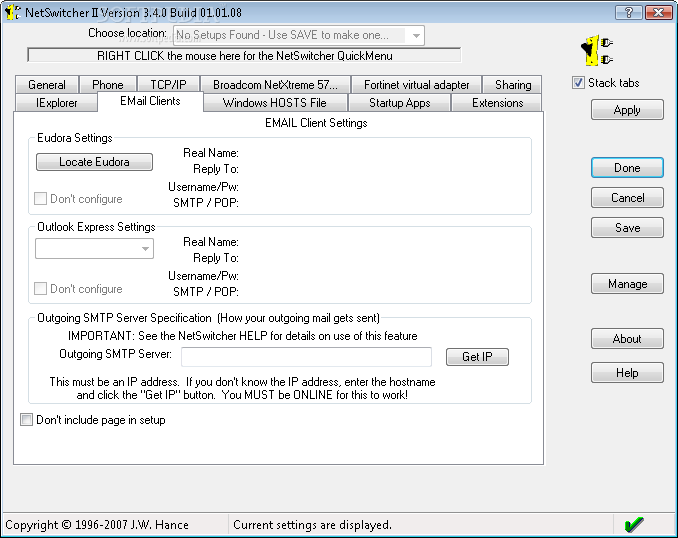Click 'Current settings are displayed.' status text
Viewport: 678px width, 538px height.
pos(312,525)
